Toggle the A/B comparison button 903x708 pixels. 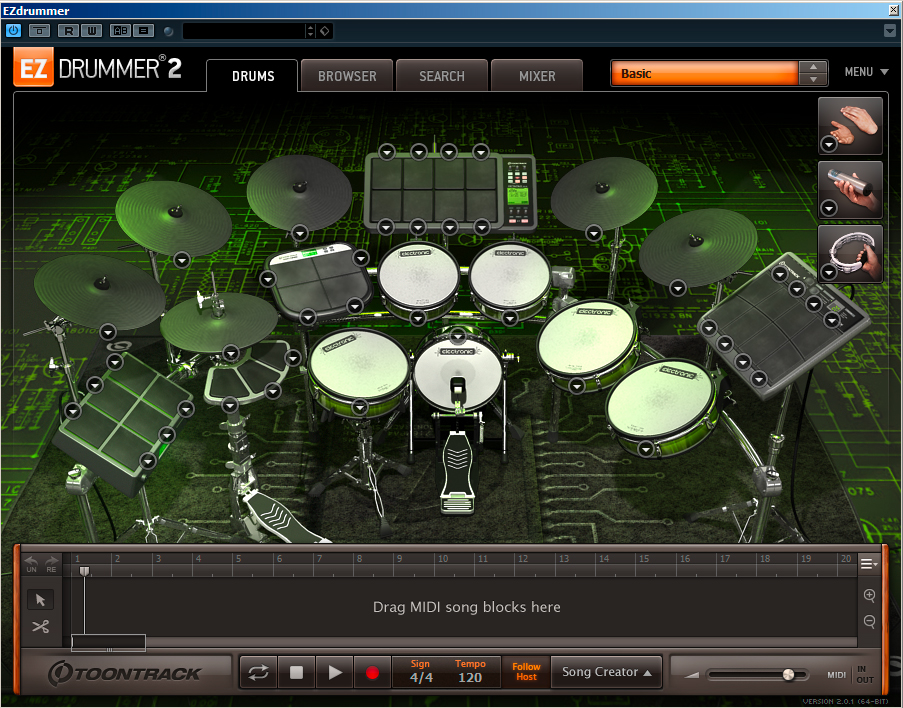(120, 31)
